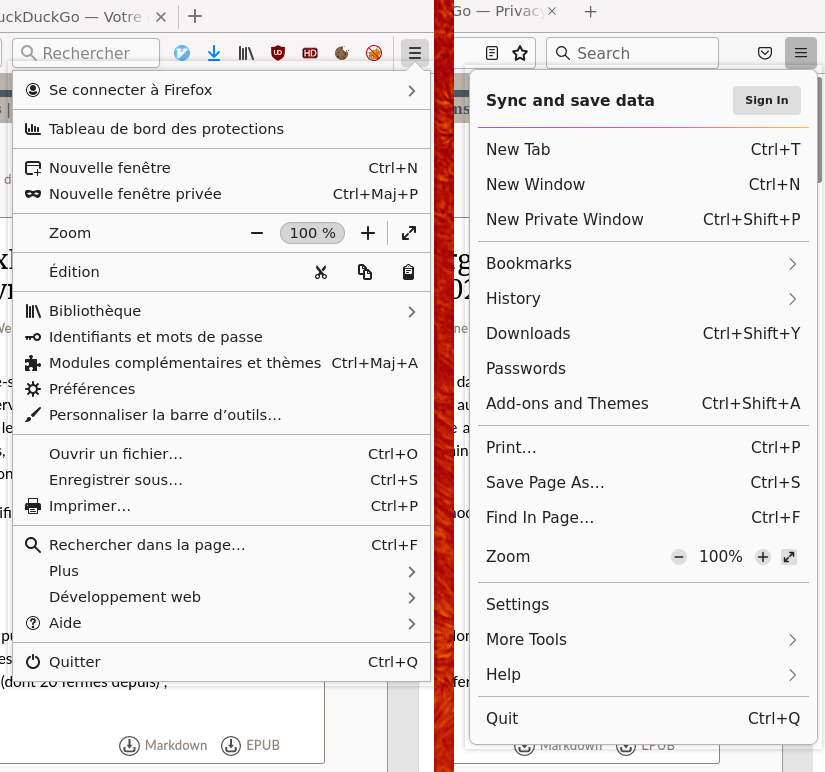Click the cookie extension icon
This screenshot has width=825, height=772.
tap(342, 53)
